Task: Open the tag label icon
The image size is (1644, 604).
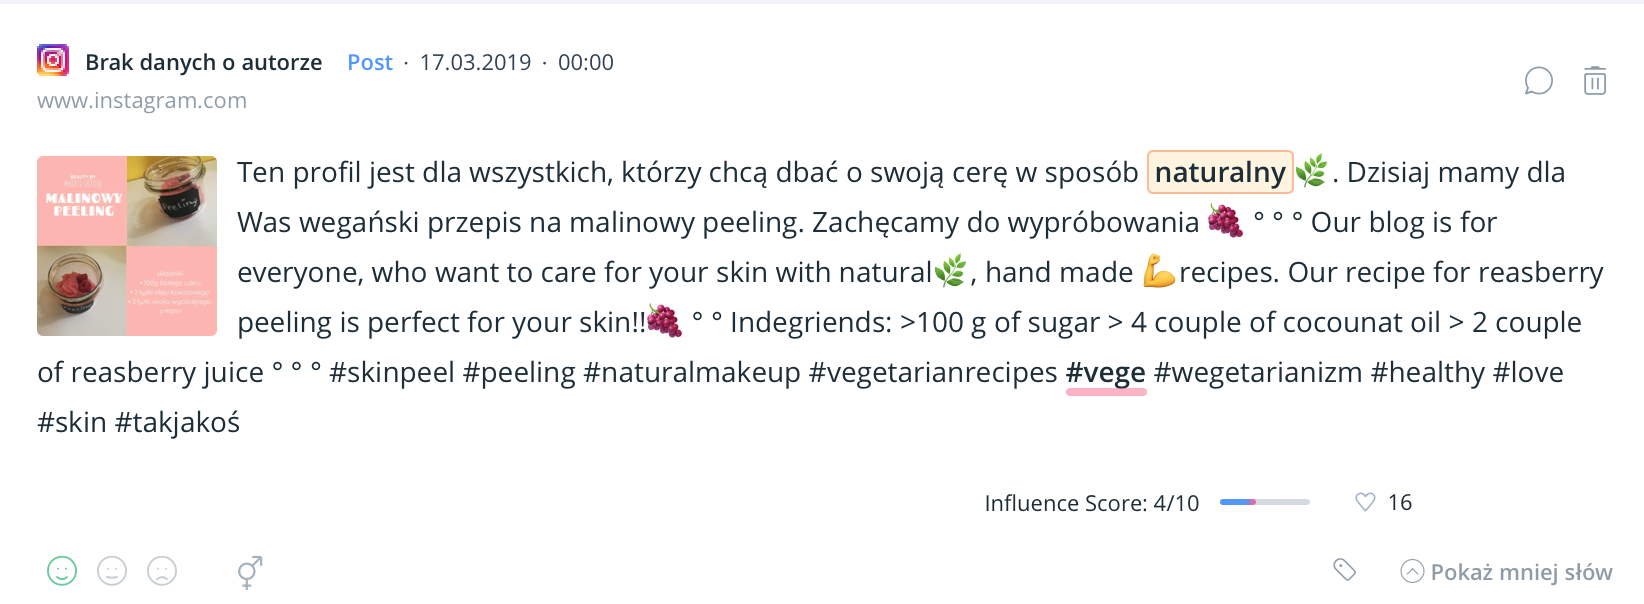Action: [1345, 570]
